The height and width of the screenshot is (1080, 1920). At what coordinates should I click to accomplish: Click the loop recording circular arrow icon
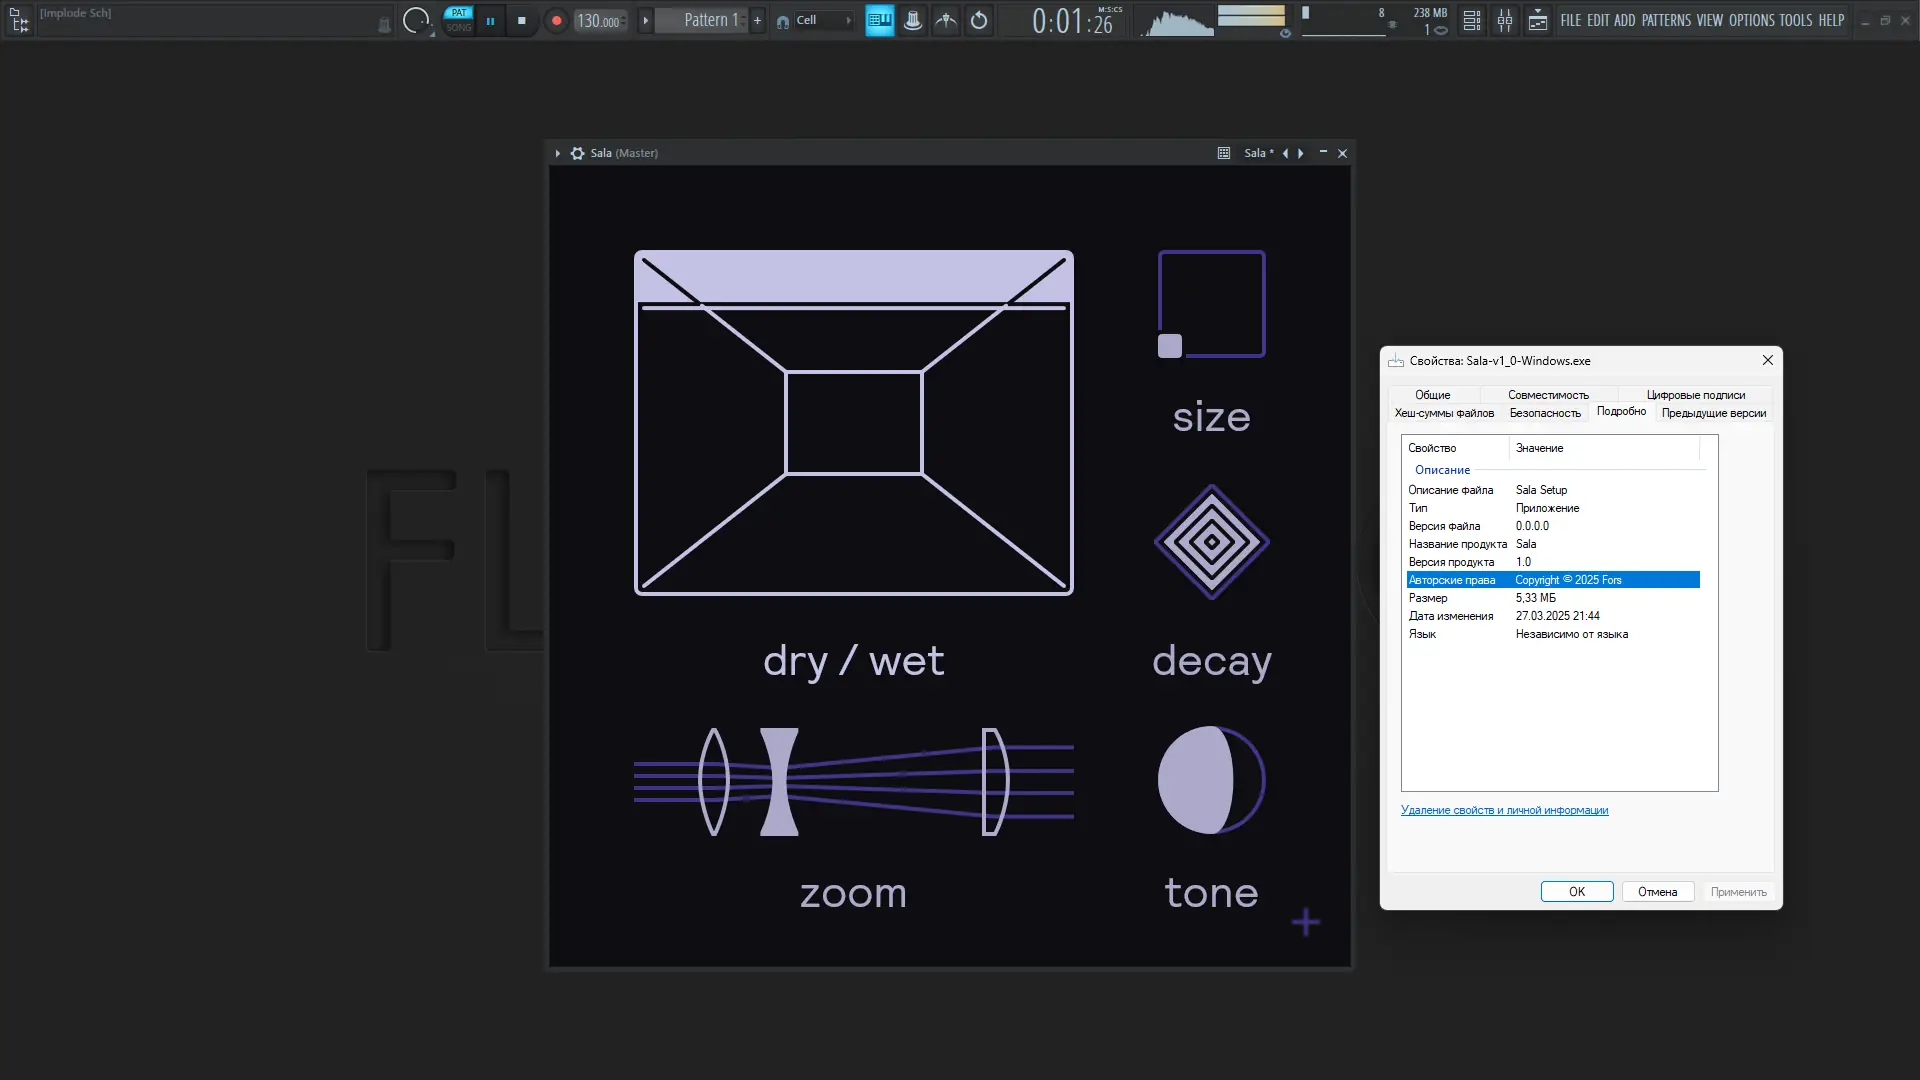pyautogui.click(x=979, y=20)
